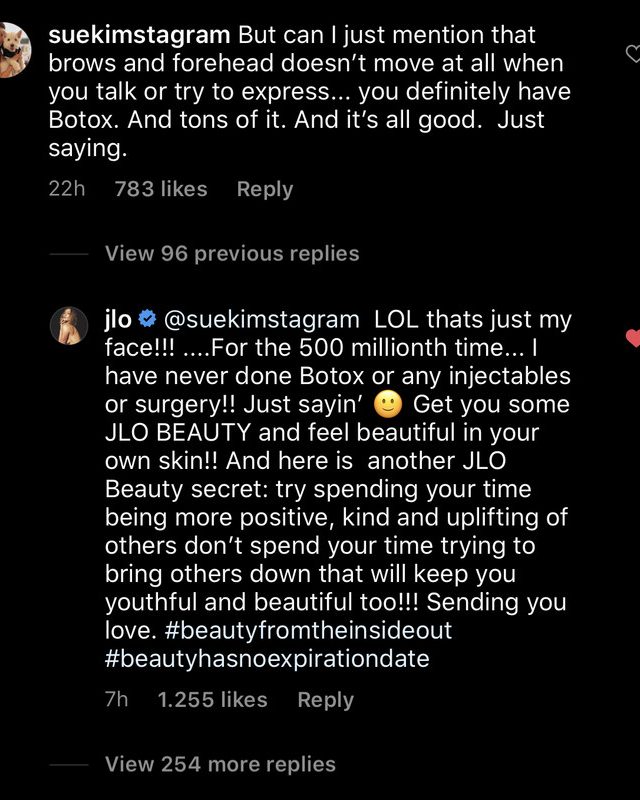Unlike jlo's reply via the red heart
640x800 pixels.
tap(632, 339)
